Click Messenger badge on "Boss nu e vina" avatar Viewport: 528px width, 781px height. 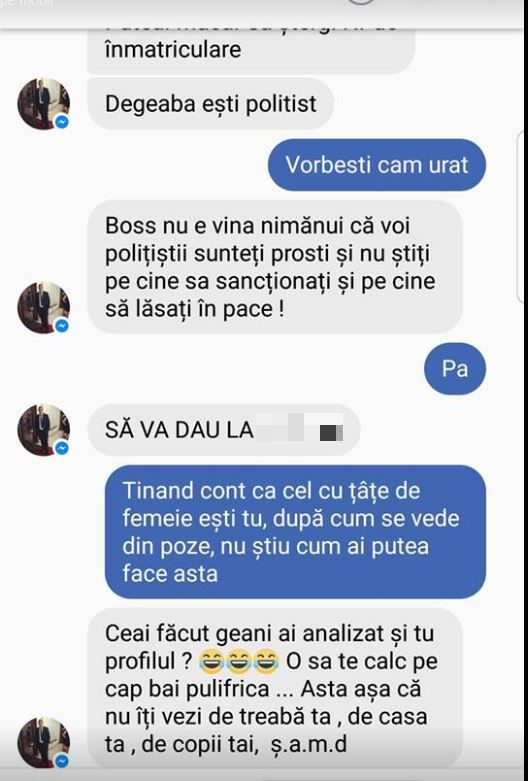click(62, 326)
